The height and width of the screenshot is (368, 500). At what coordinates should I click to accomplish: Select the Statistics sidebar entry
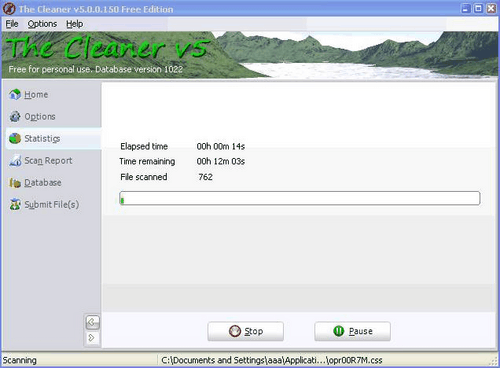[x=54, y=138]
